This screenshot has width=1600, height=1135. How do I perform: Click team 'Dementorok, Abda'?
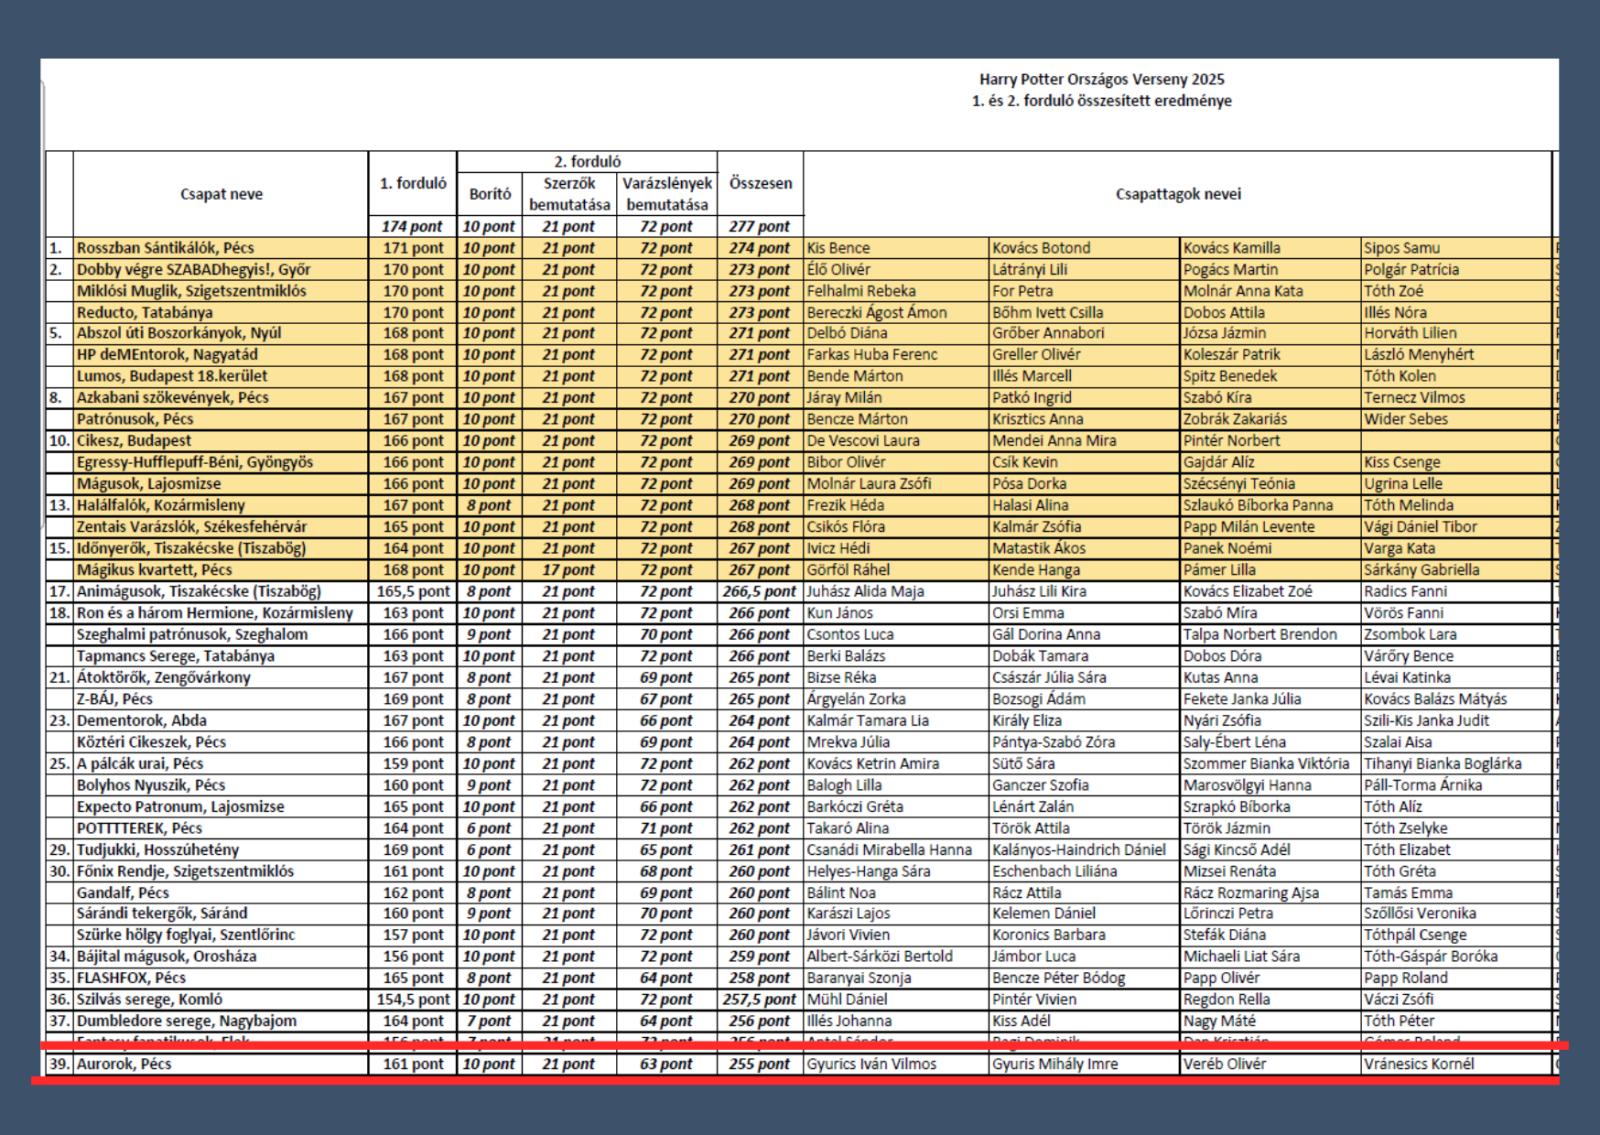pyautogui.click(x=142, y=720)
